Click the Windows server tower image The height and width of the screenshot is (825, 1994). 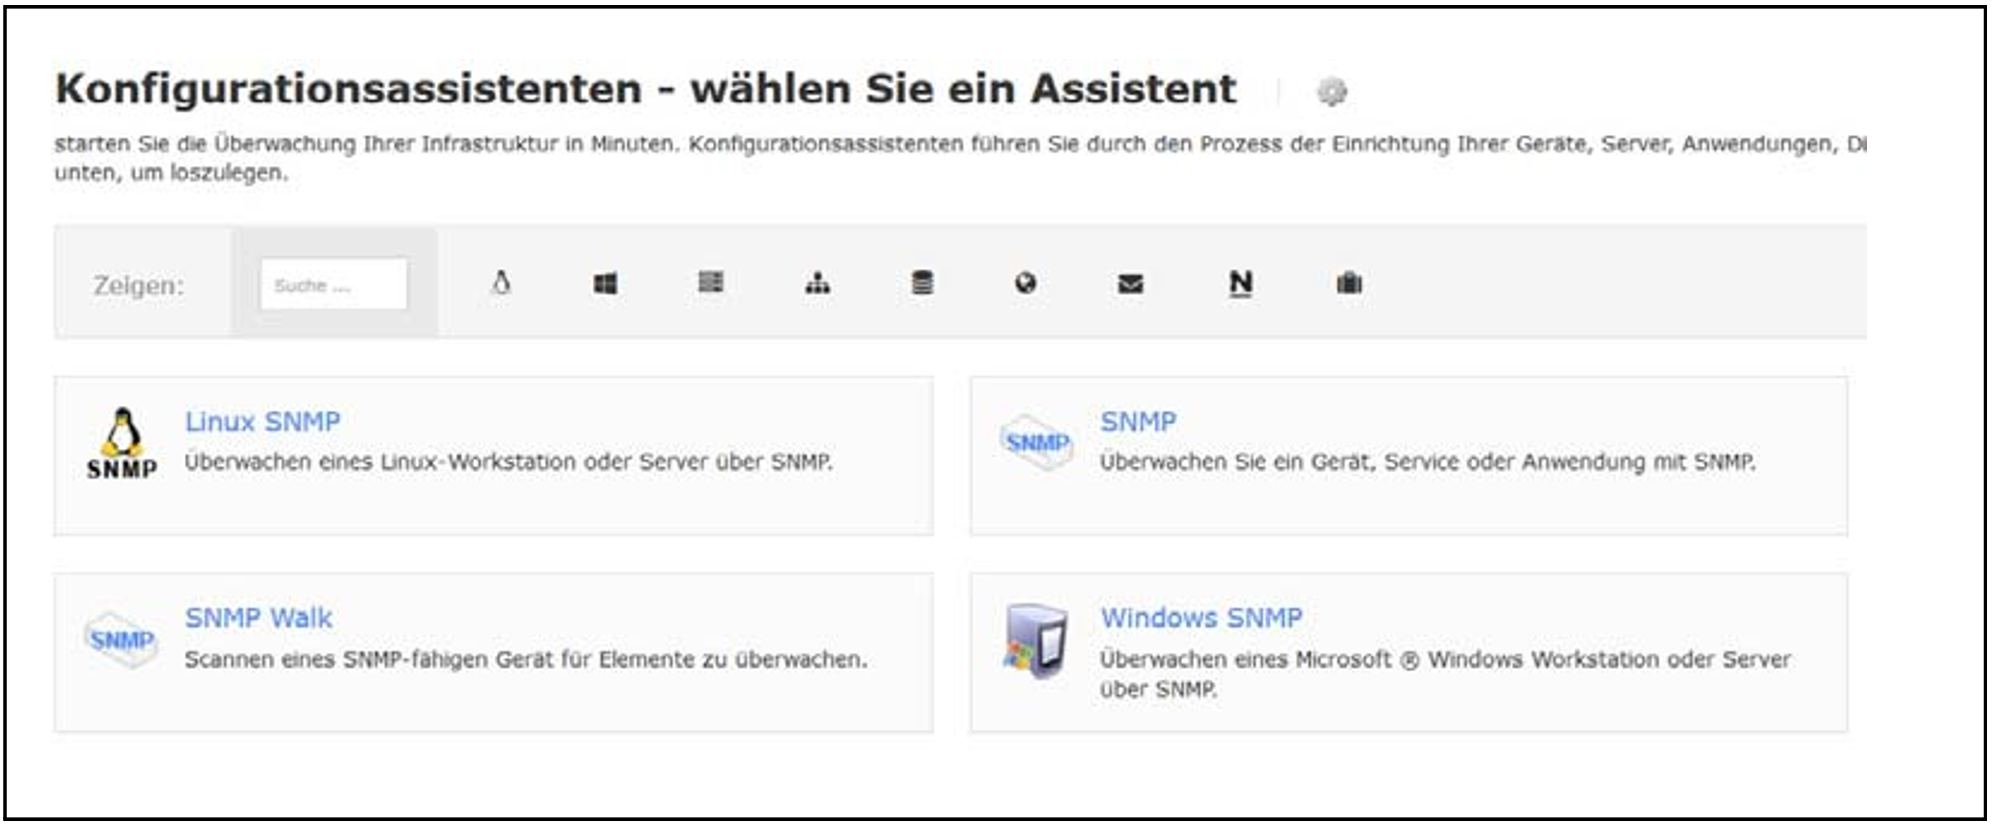[1036, 640]
